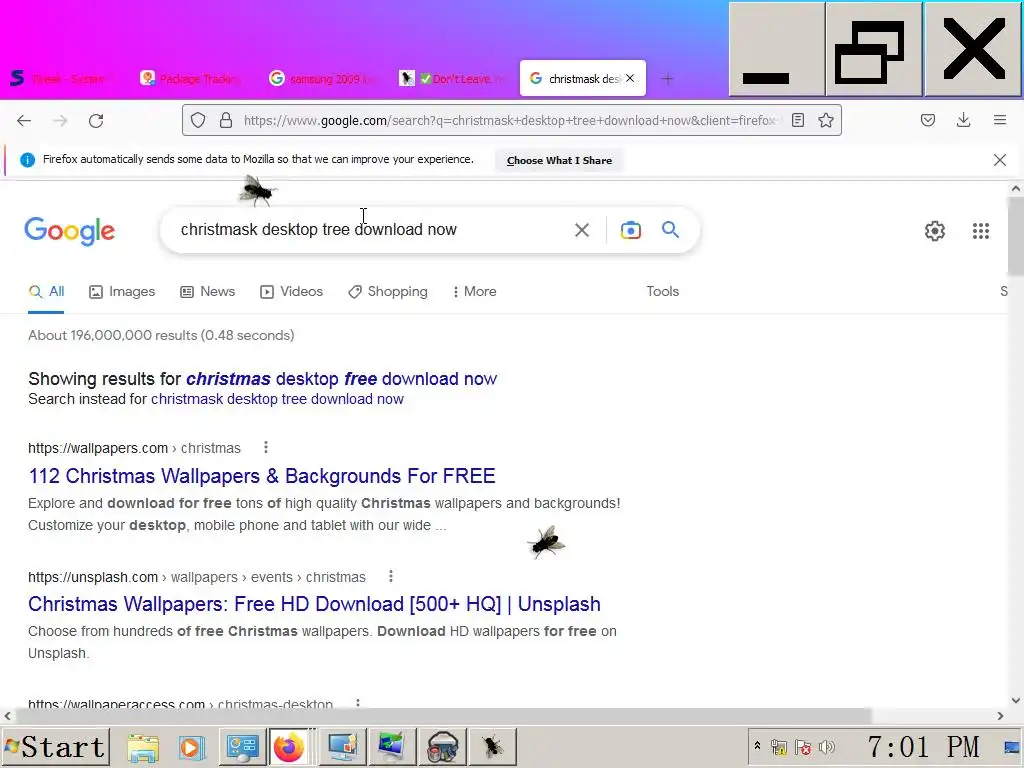Click the Google search magnifier button
The height and width of the screenshot is (768, 1024).
(670, 229)
